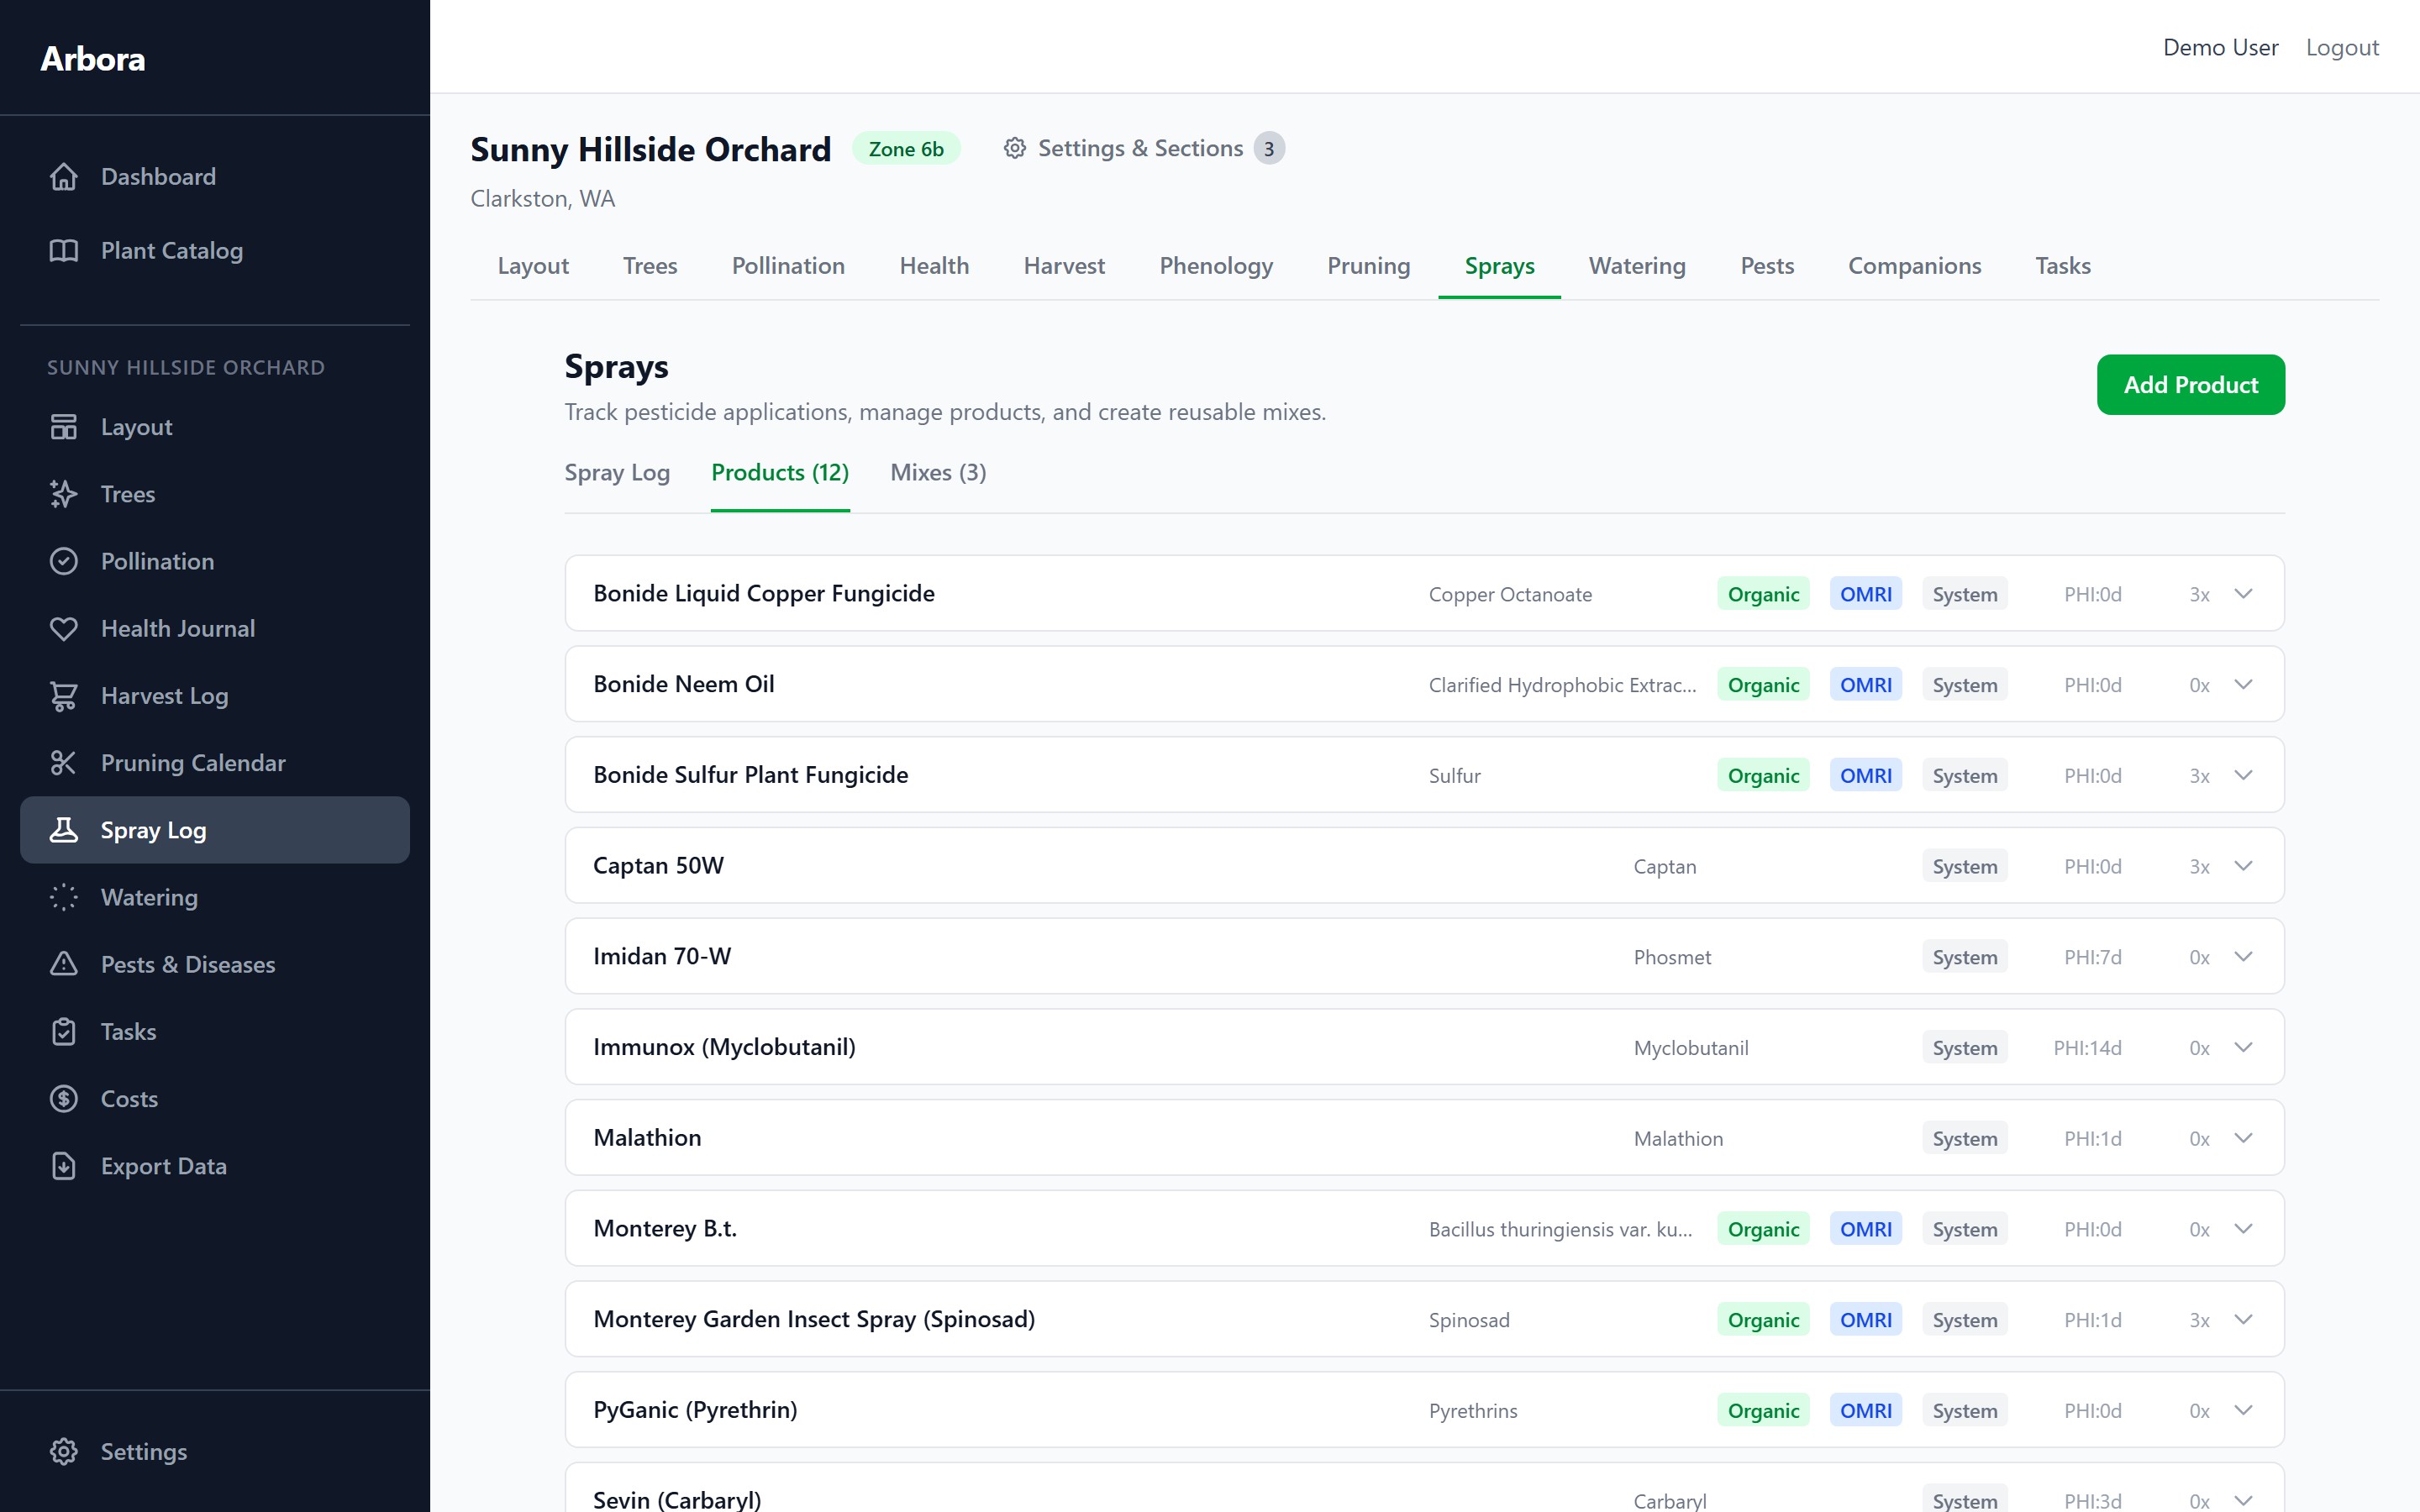The height and width of the screenshot is (1512, 2420).
Task: Open Settings & Sections gear link
Action: (1125, 149)
